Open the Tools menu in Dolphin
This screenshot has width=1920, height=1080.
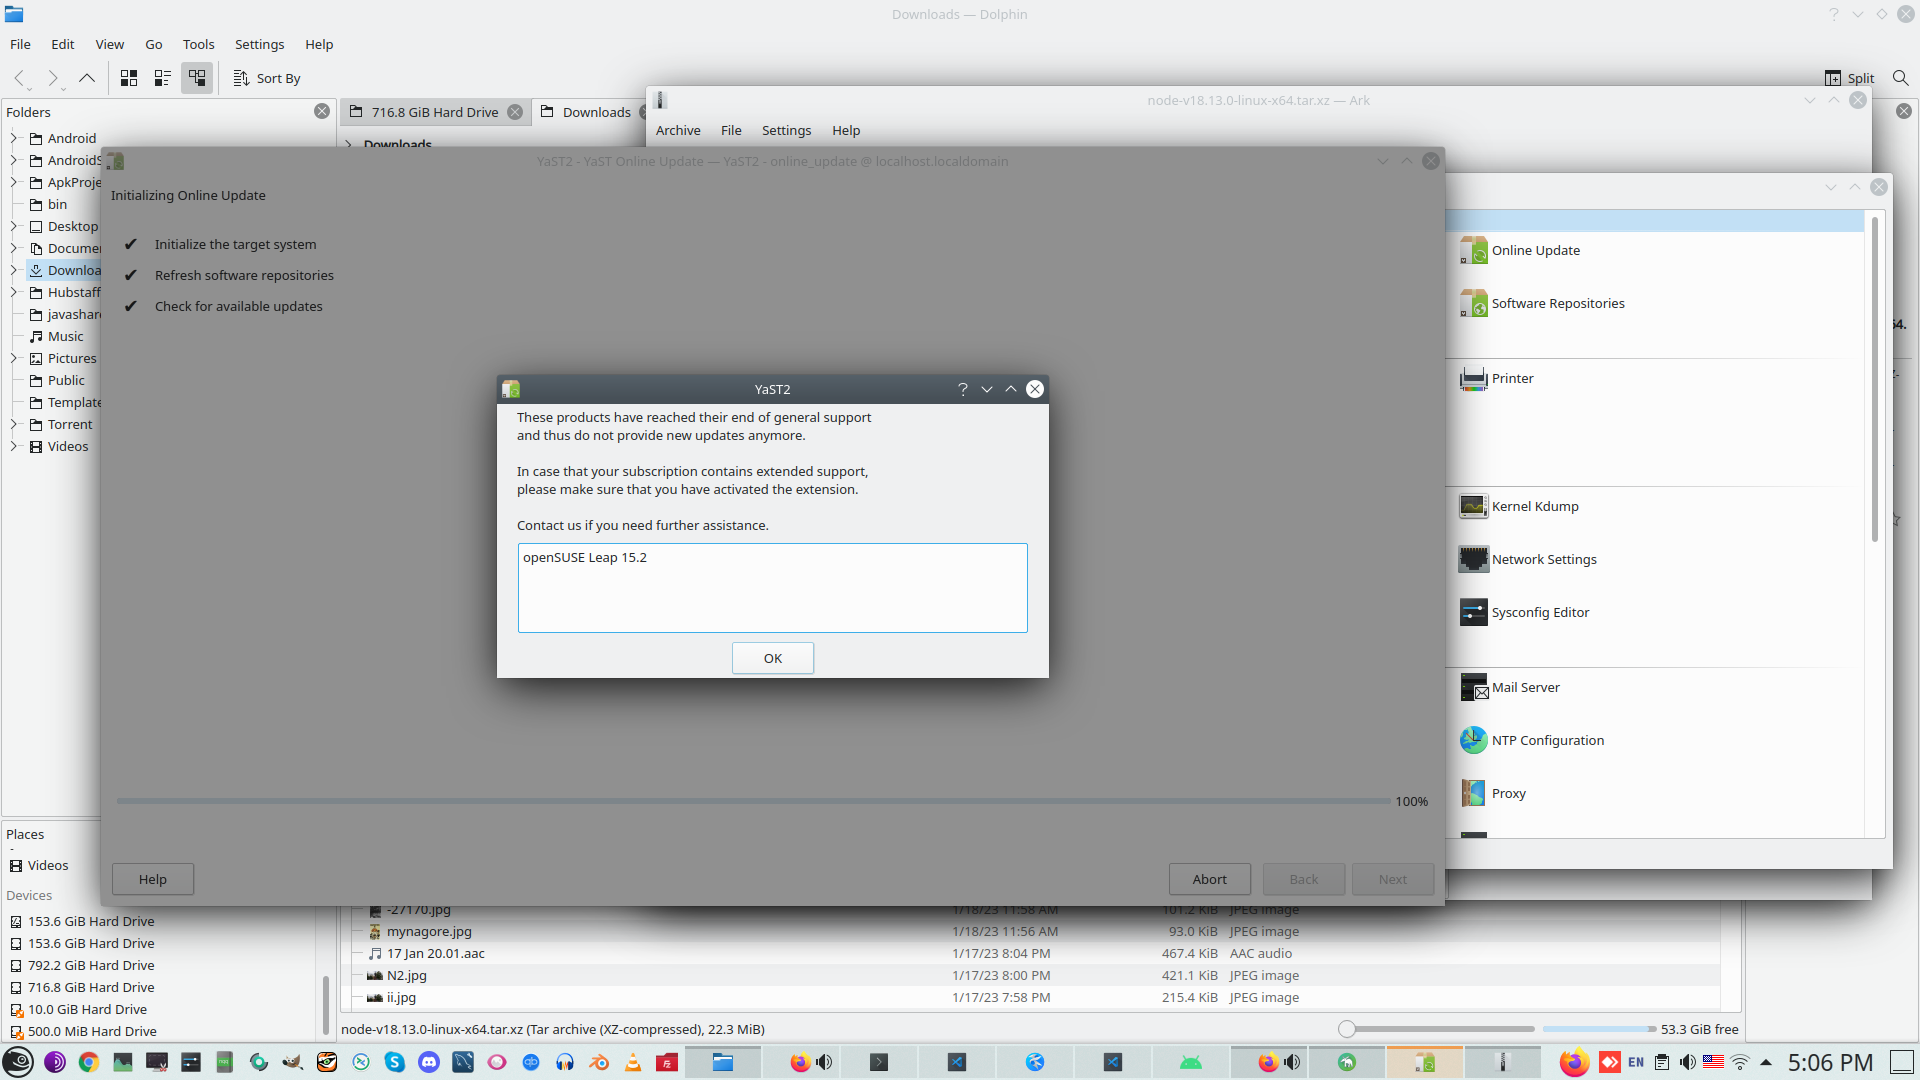[x=198, y=44]
